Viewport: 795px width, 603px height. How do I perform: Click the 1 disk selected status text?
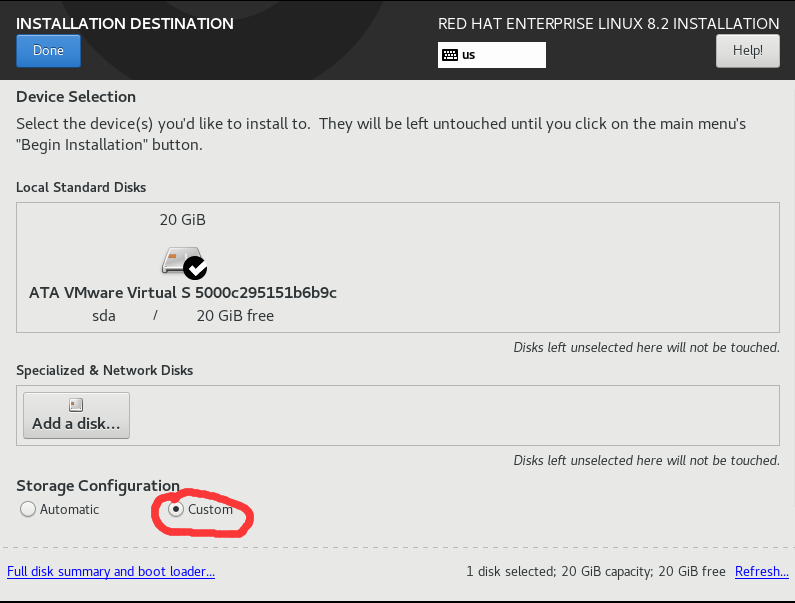(x=511, y=572)
